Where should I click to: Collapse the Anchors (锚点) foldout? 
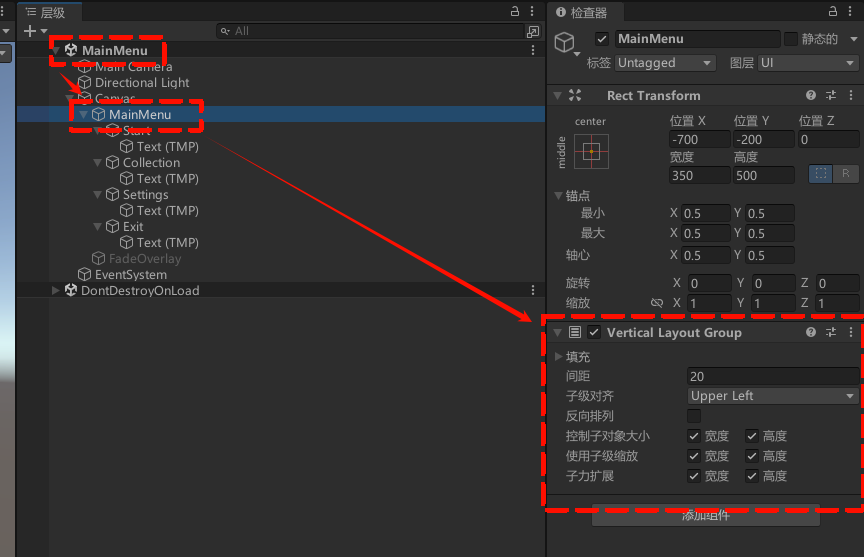tap(558, 196)
